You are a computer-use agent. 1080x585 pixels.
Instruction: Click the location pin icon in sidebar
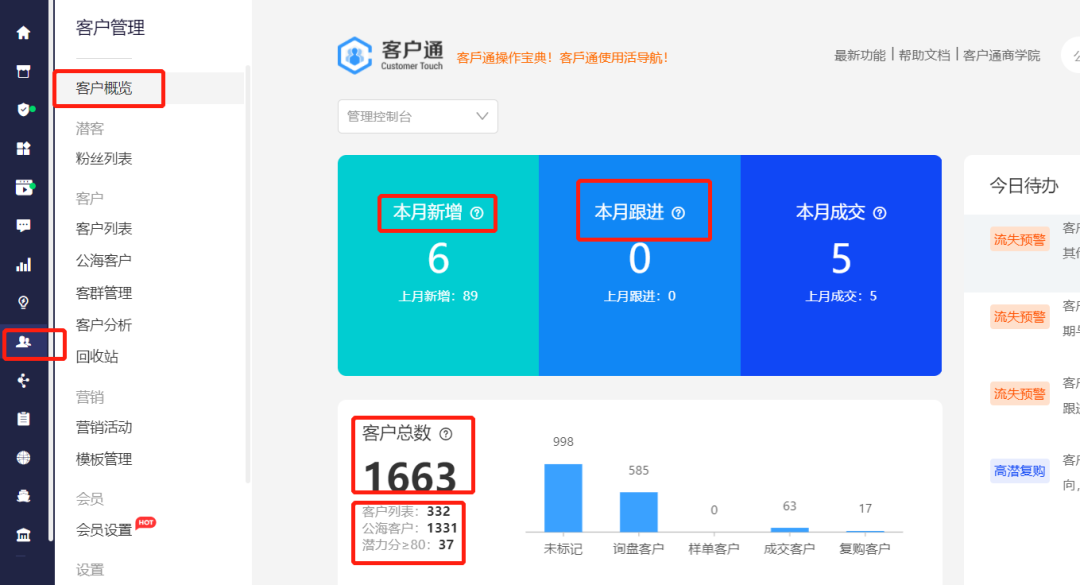click(22, 302)
